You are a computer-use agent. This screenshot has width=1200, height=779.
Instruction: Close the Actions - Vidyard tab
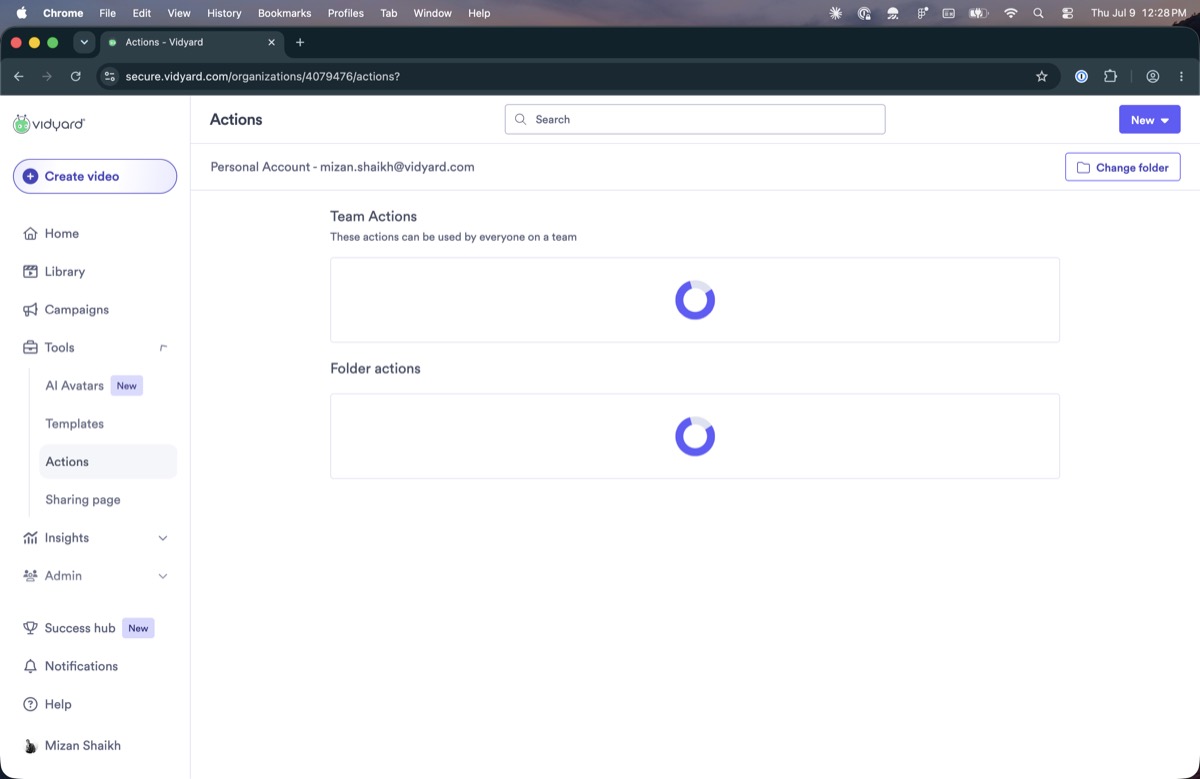click(272, 42)
